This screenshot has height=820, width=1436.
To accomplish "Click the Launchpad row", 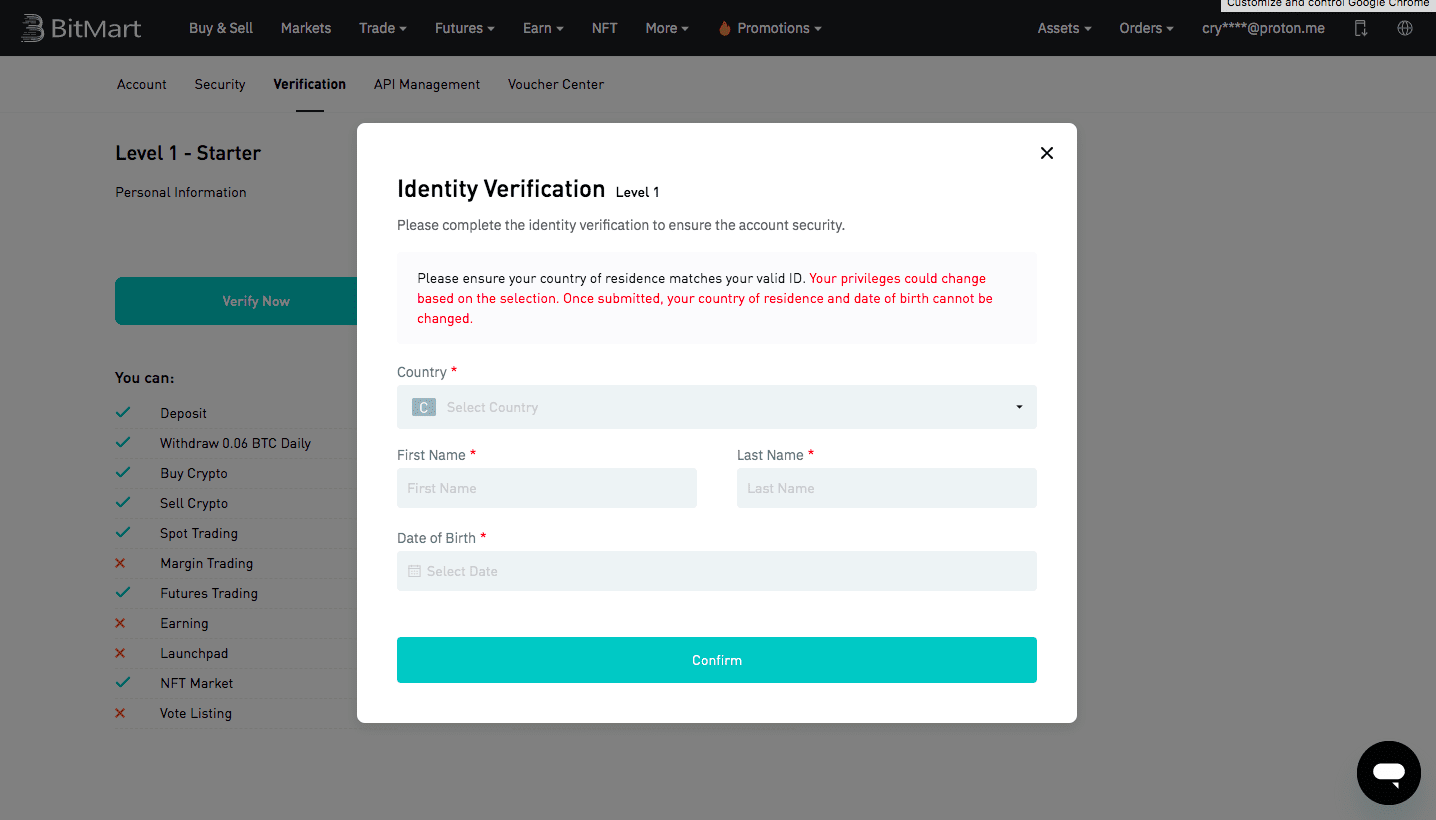I will pos(194,653).
